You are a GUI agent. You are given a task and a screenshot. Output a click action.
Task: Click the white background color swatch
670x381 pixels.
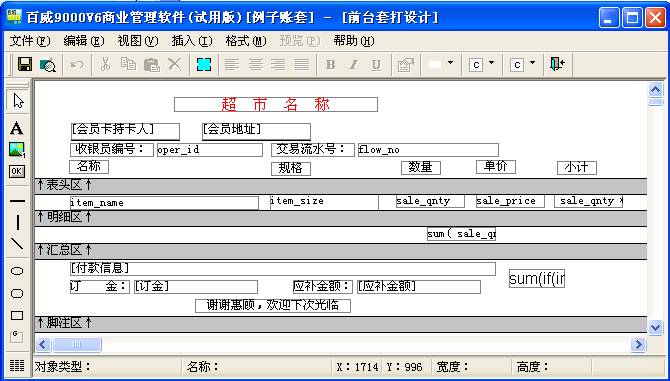pyautogui.click(x=435, y=65)
